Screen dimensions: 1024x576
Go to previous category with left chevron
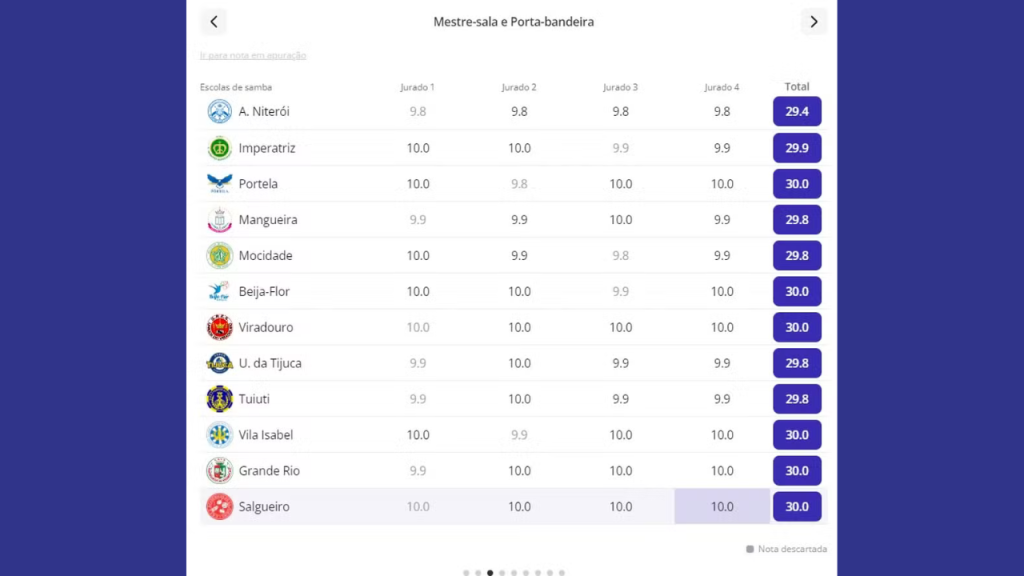(213, 22)
